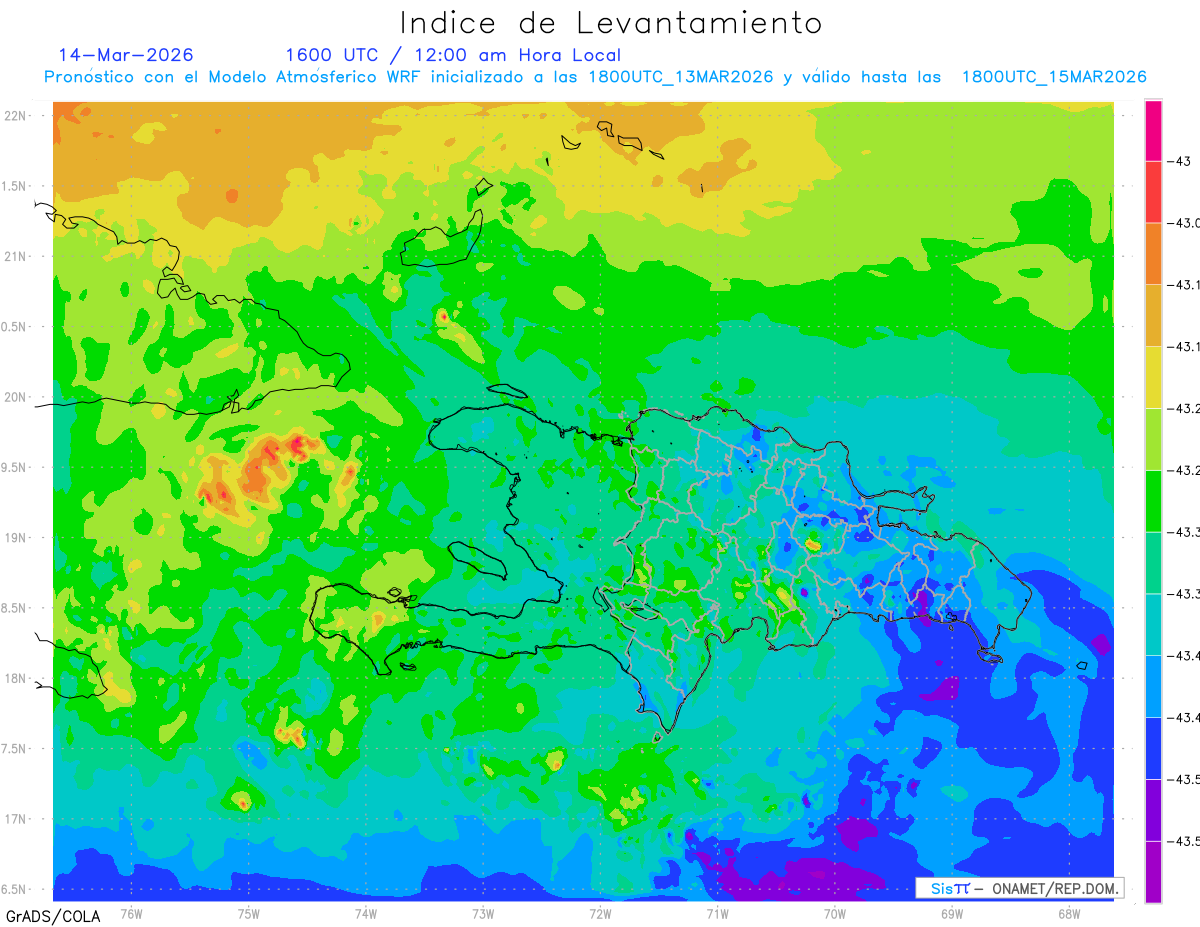Select the light blue color bar segment

[1153, 685]
